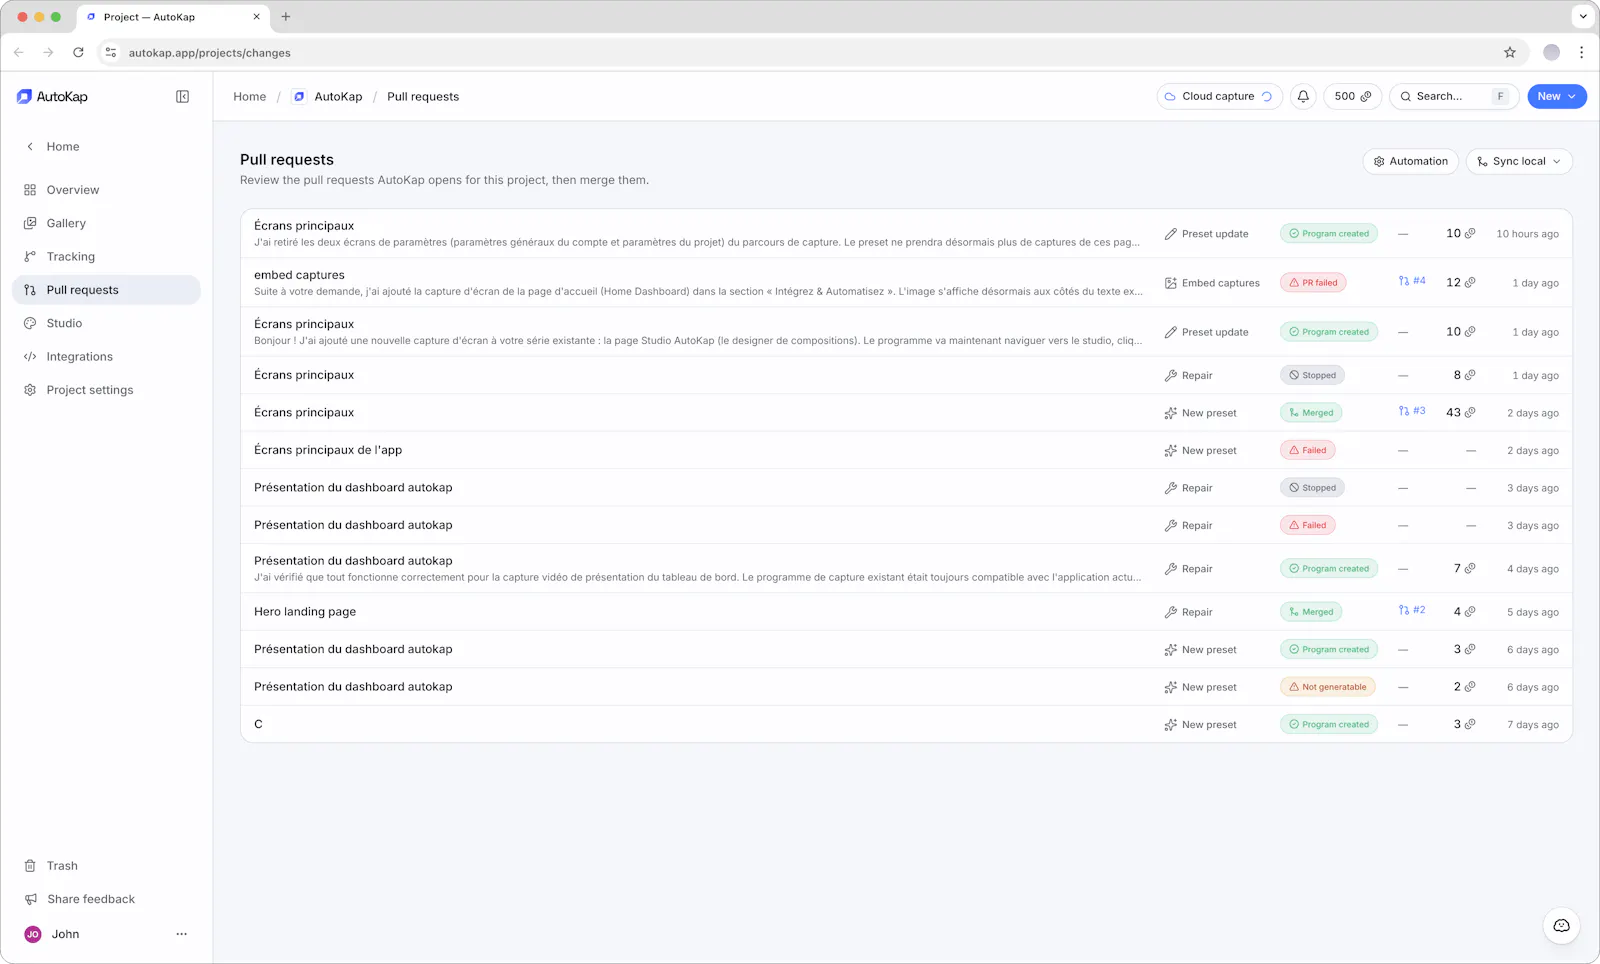
Task: Open PR link #2 on Hero landing page row
Action: click(x=1412, y=610)
